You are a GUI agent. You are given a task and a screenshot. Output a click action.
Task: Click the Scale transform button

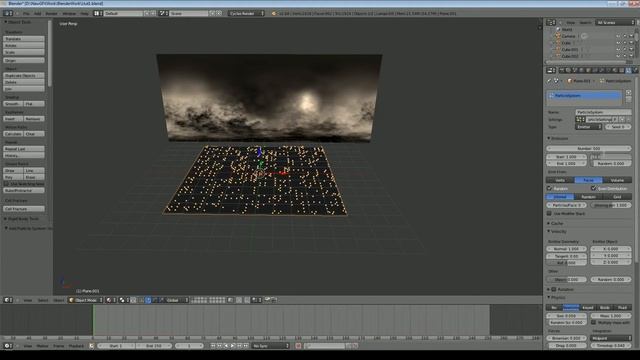(x=24, y=52)
